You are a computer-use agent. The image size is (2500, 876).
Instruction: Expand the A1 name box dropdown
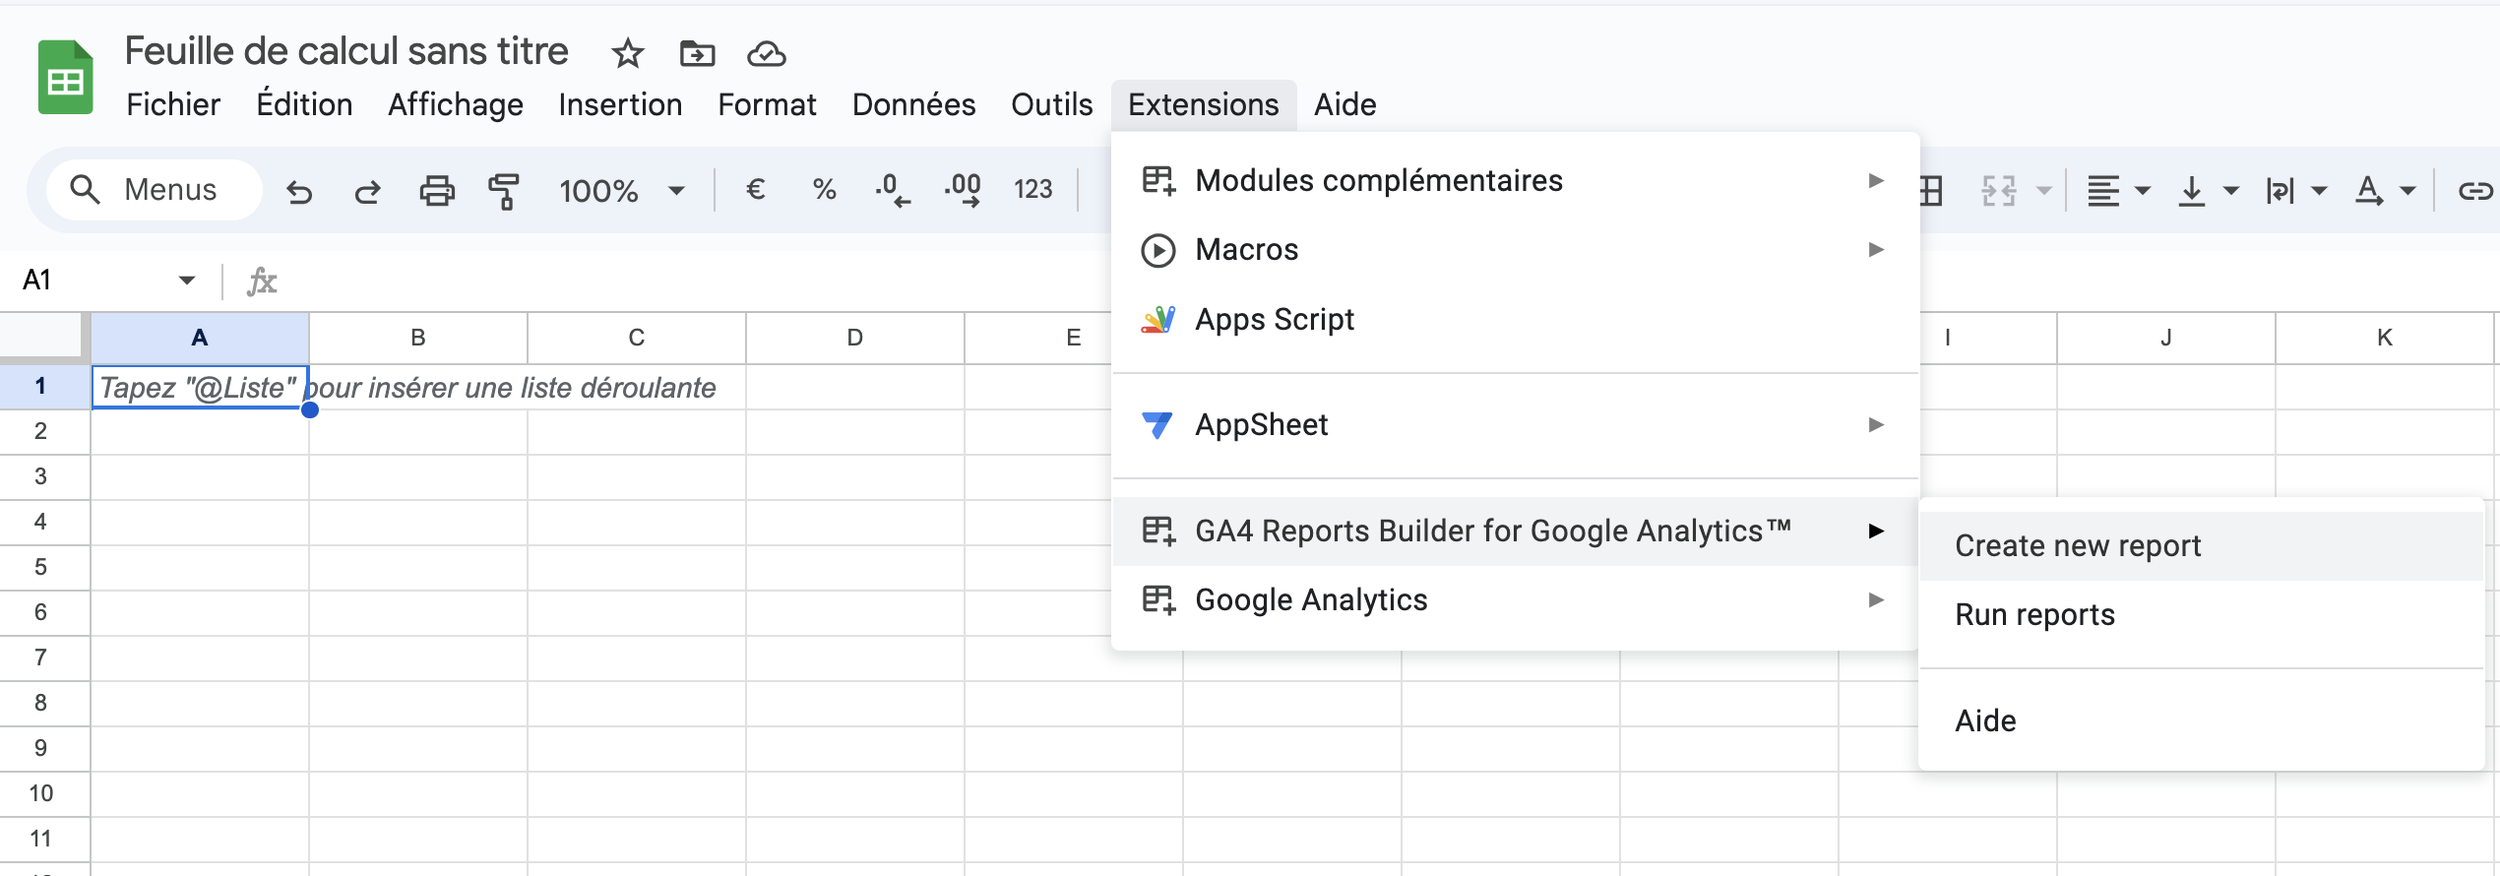[x=186, y=280]
